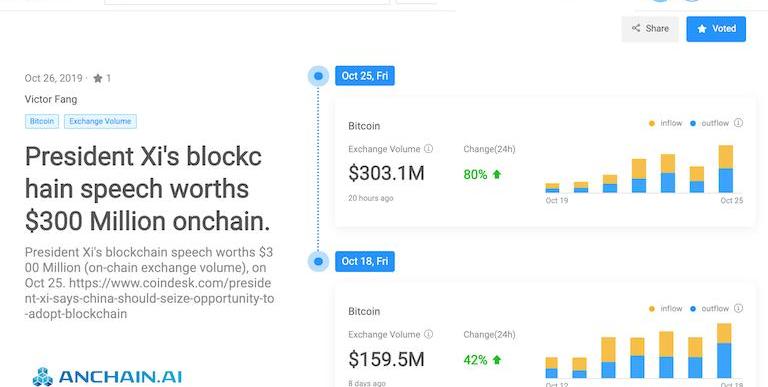This screenshot has width=768, height=387.
Task: Select the Bitcoin tag
Action: (x=42, y=121)
